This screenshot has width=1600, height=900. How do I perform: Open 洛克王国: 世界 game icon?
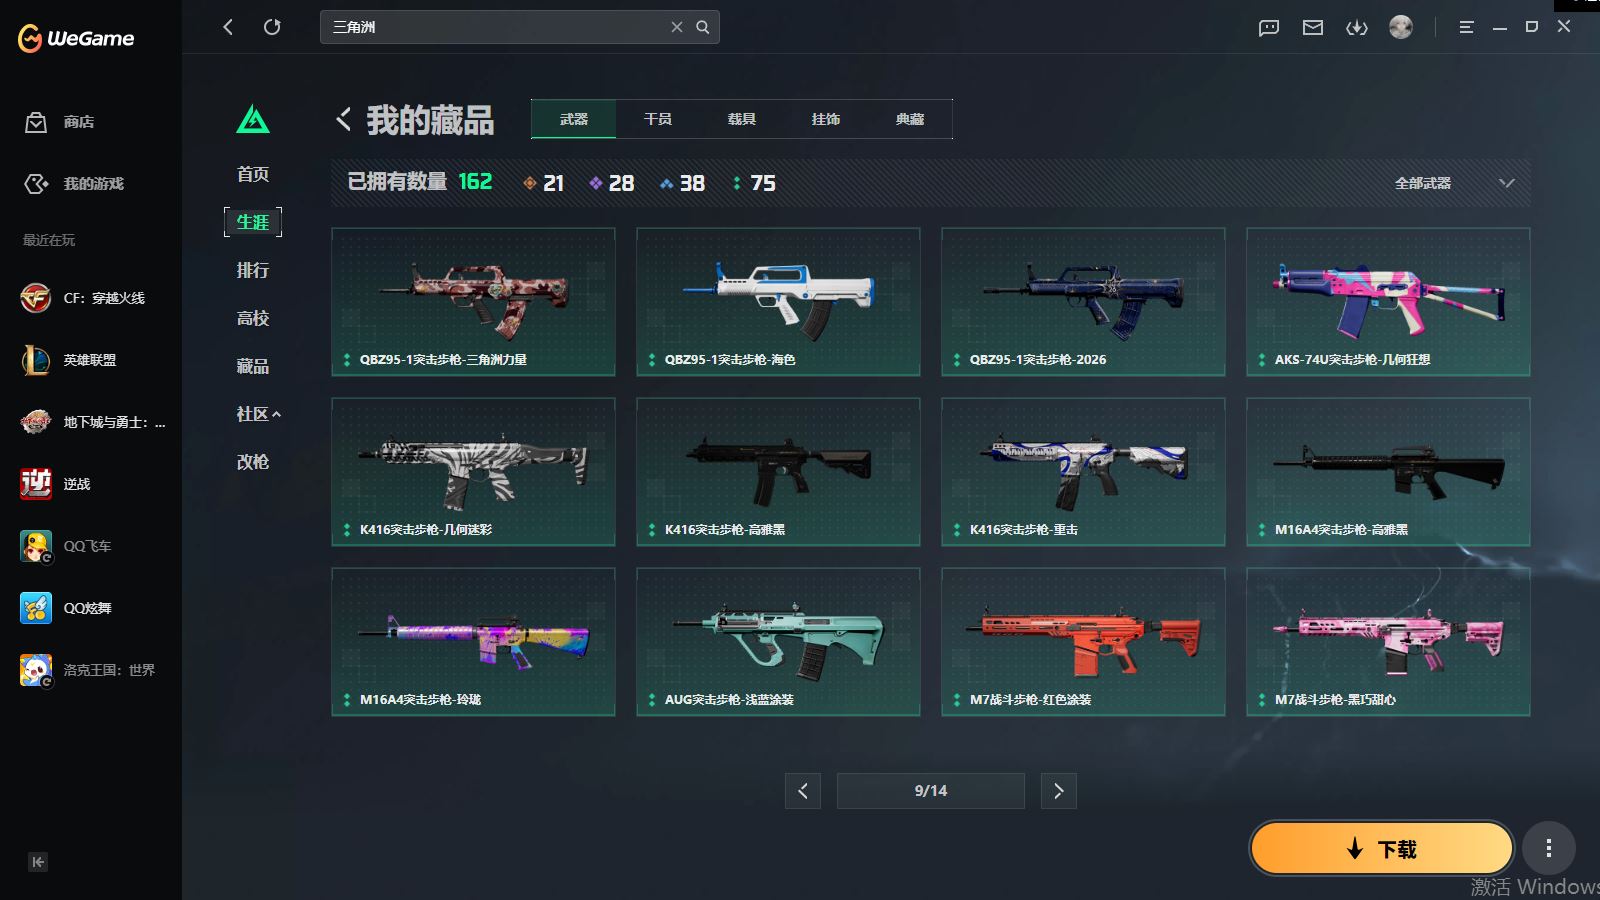click(36, 670)
